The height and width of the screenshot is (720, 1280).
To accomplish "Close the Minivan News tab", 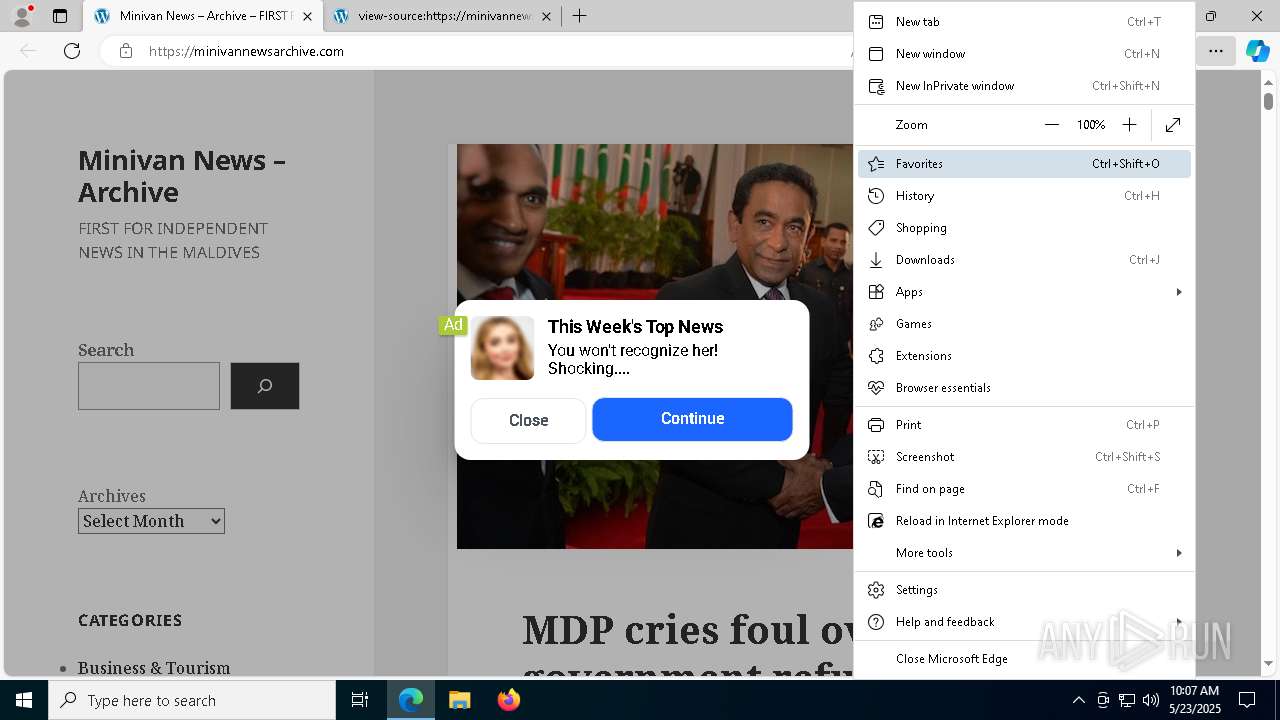I will tap(307, 16).
